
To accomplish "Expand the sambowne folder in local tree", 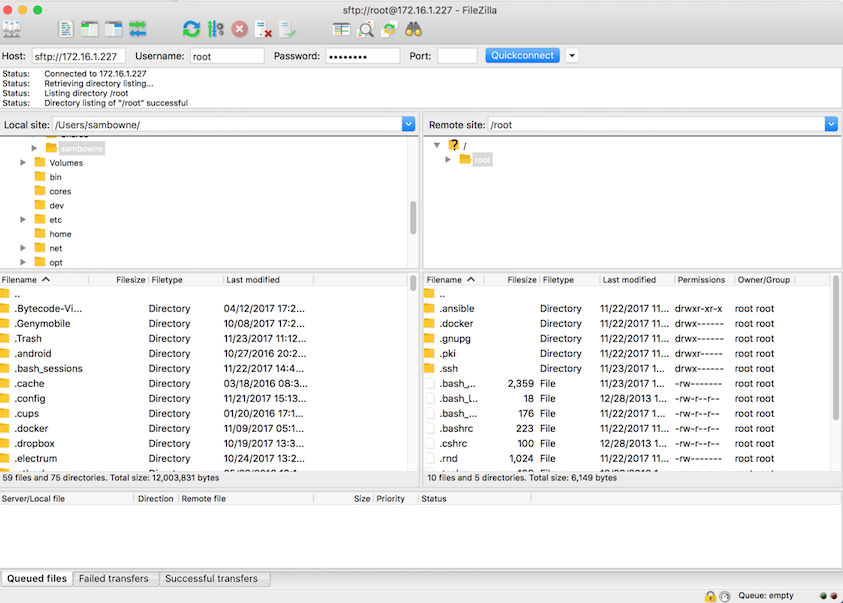I will (x=34, y=148).
